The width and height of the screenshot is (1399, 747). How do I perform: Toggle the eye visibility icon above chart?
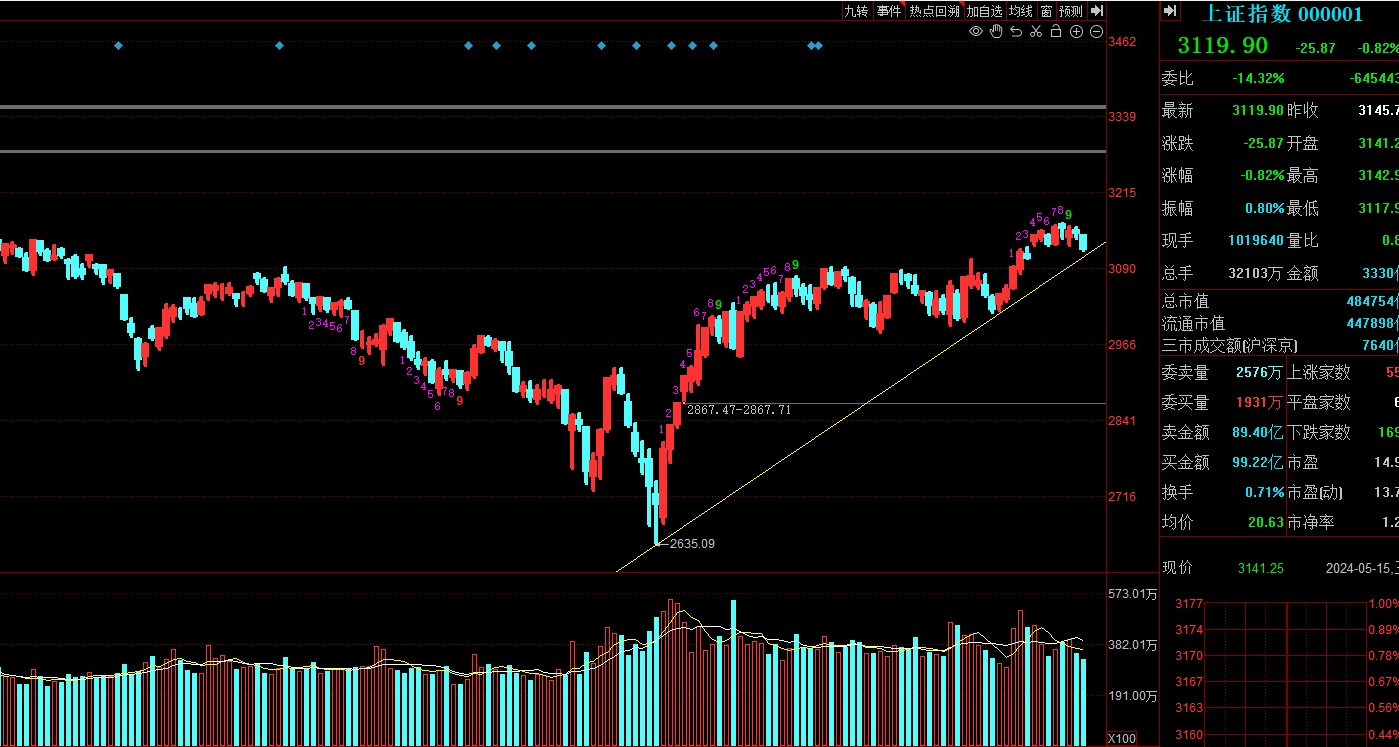click(x=976, y=31)
